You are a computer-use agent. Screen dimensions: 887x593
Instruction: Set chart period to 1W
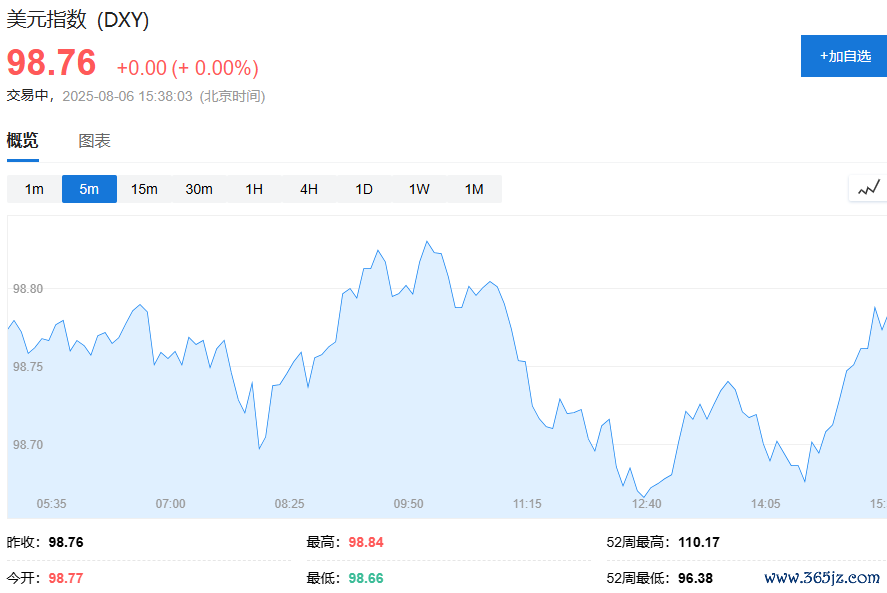419,189
